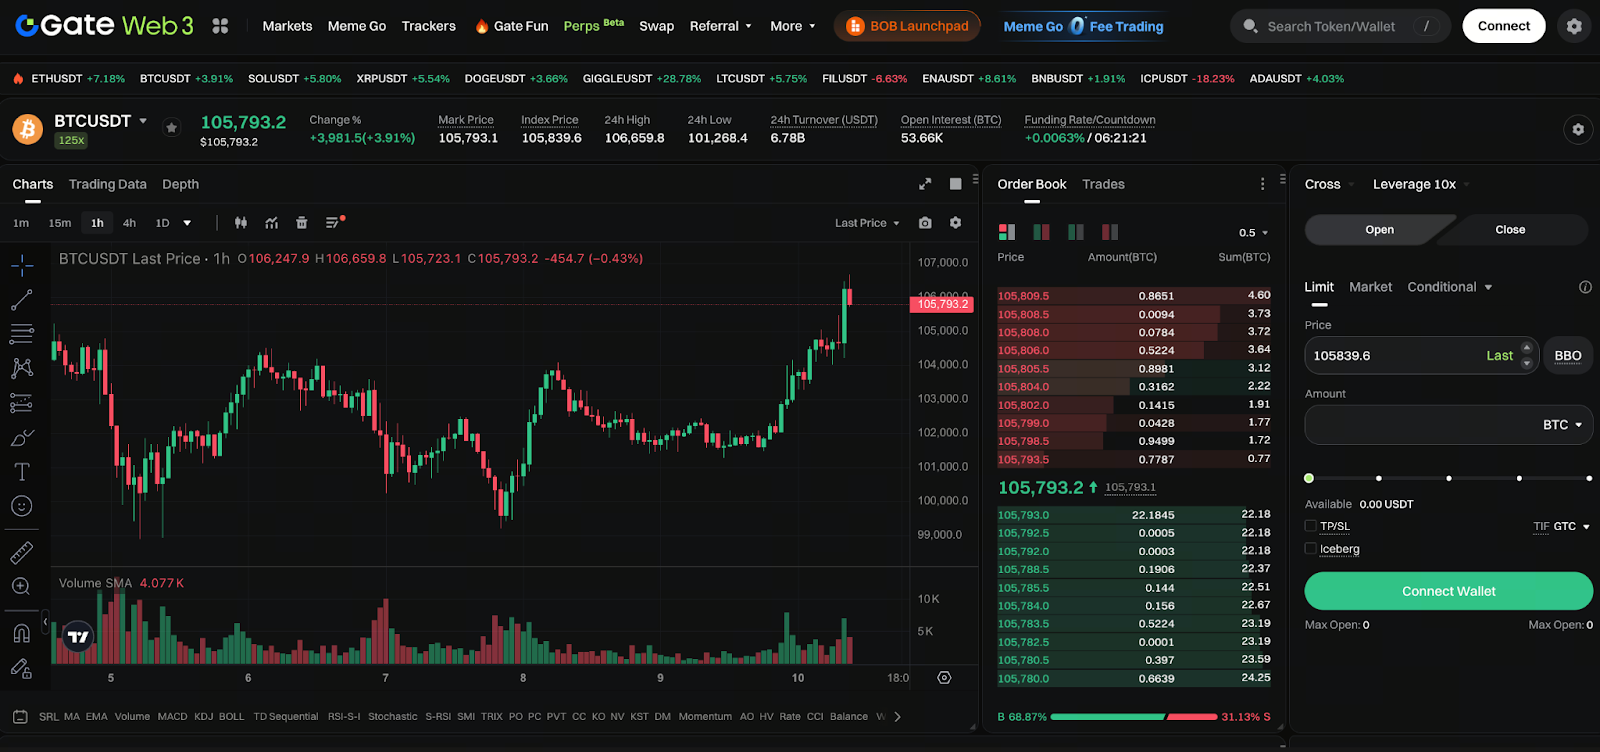Viewport: 1600px width, 752px height.
Task: Select the 15m timeframe
Action: tap(60, 223)
